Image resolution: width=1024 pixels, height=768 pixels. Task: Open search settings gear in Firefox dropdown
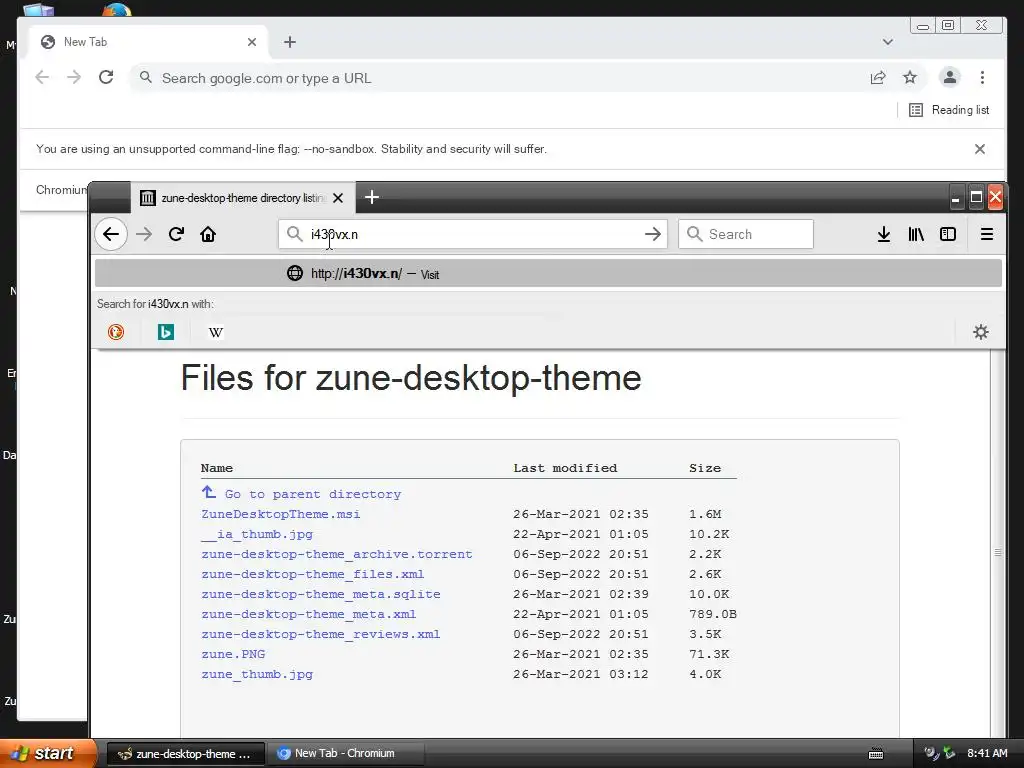click(981, 332)
